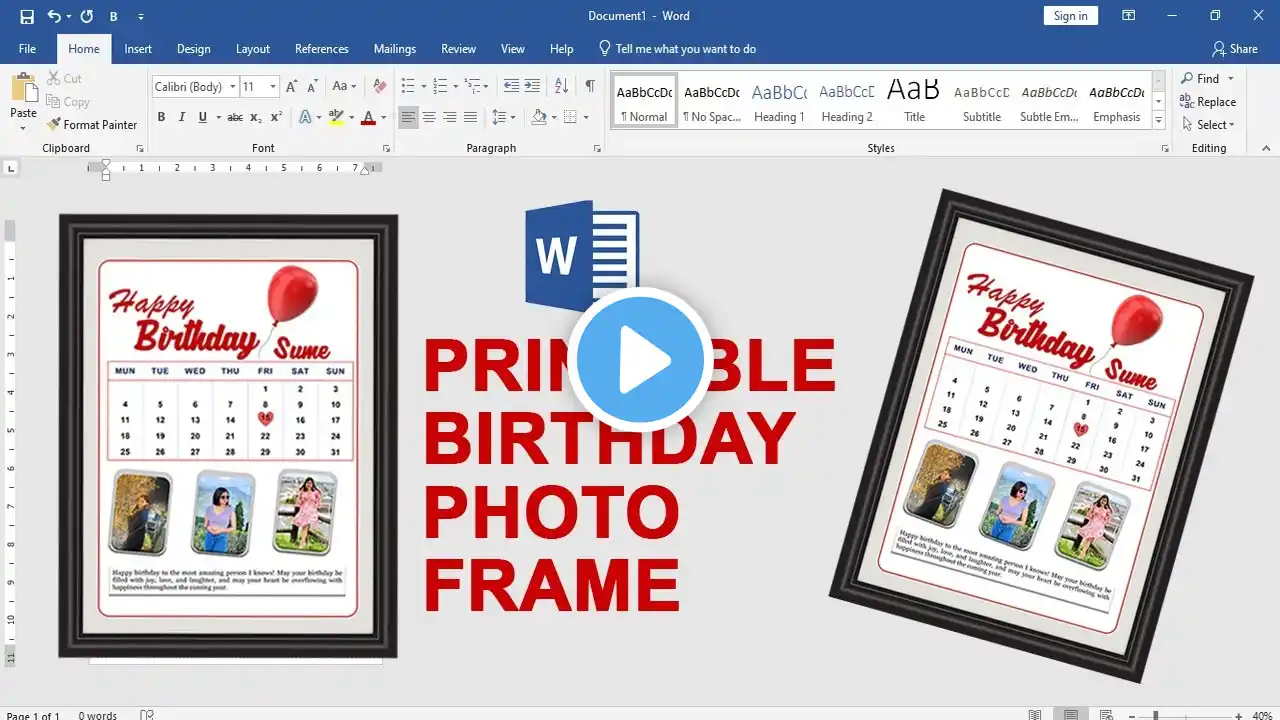1280x720 pixels.
Task: Click the tab selector at the ruler corner
Action: click(11, 168)
